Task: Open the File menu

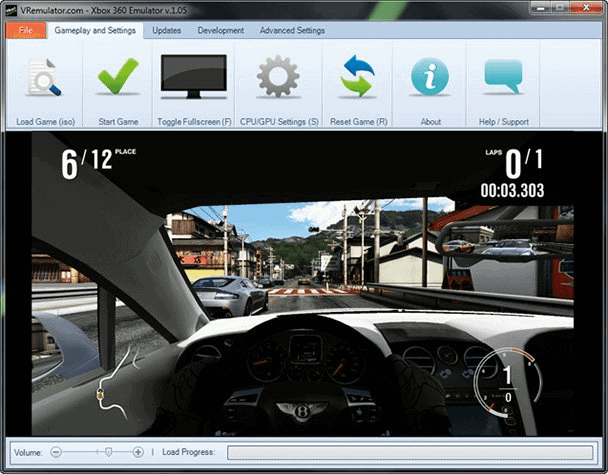Action: pyautogui.click(x=25, y=31)
